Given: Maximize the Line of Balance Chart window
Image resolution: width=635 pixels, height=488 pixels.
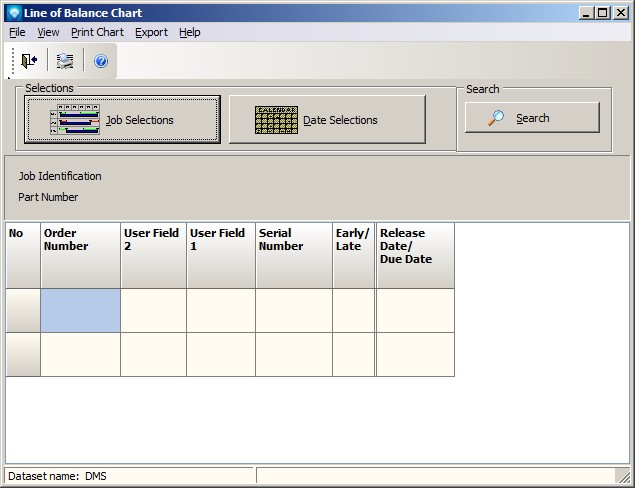Looking at the screenshot, I should (x=603, y=13).
